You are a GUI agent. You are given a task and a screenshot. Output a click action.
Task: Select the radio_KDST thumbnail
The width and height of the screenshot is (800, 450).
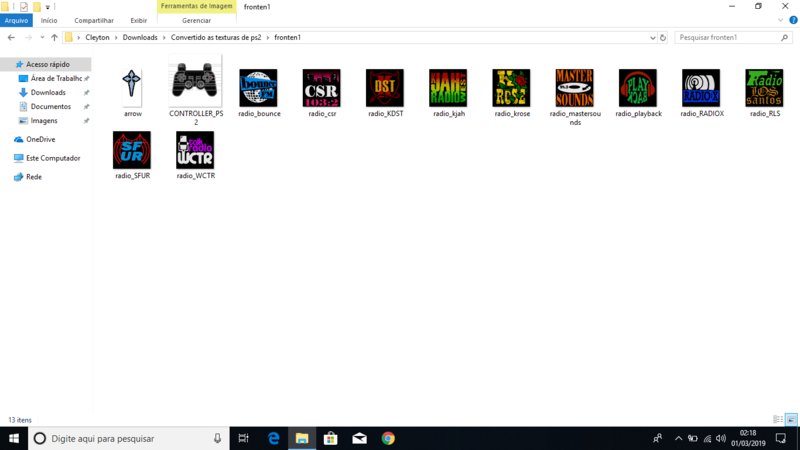point(385,88)
